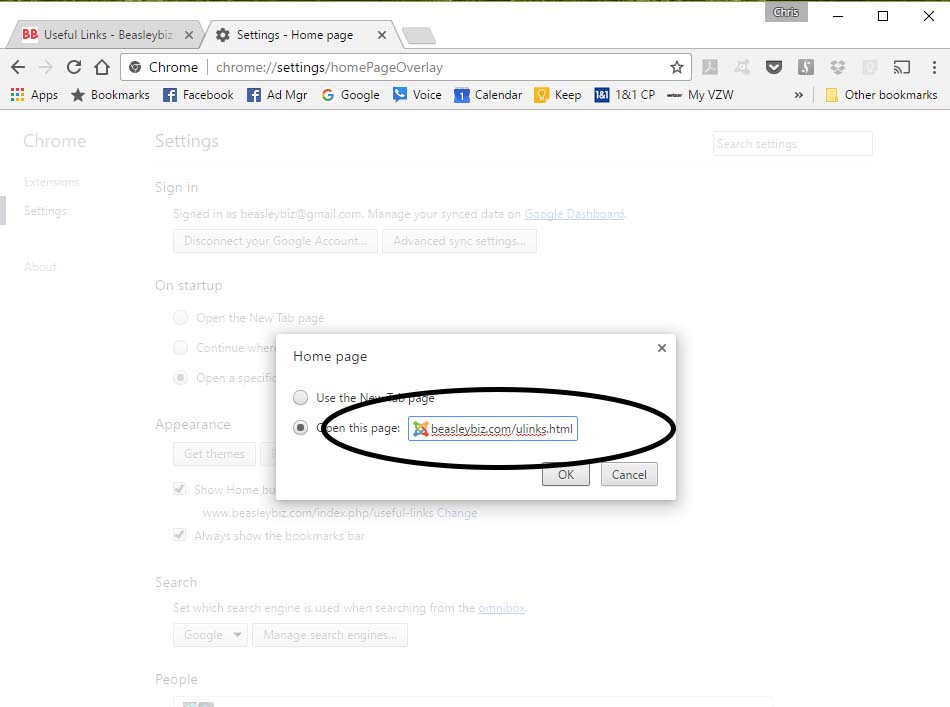Viewport: 950px width, 707px height.
Task: Confirm home page with the OK button
Action: click(x=566, y=474)
